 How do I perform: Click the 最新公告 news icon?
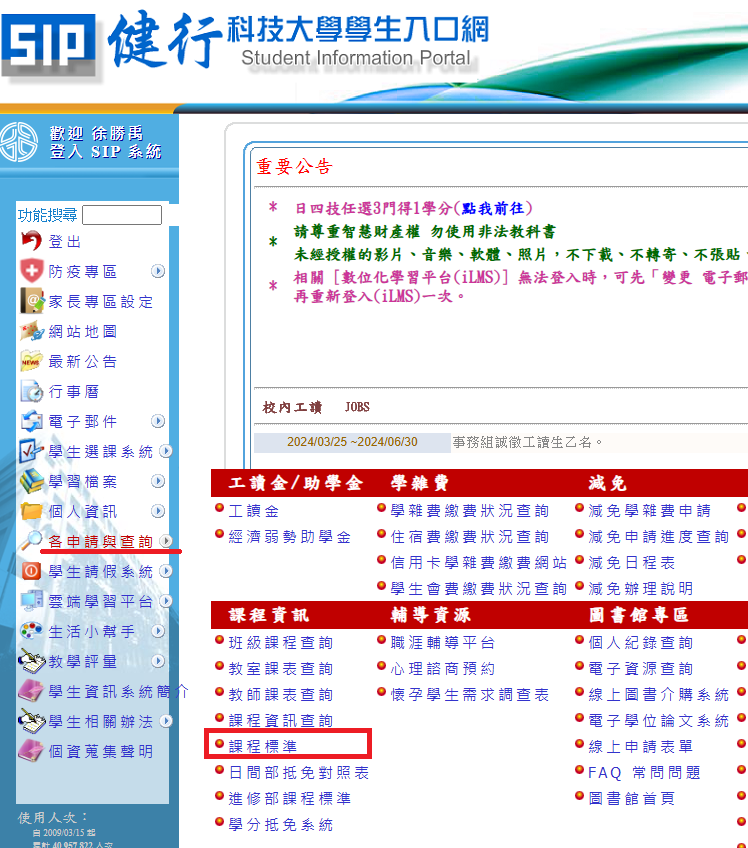tap(31, 361)
